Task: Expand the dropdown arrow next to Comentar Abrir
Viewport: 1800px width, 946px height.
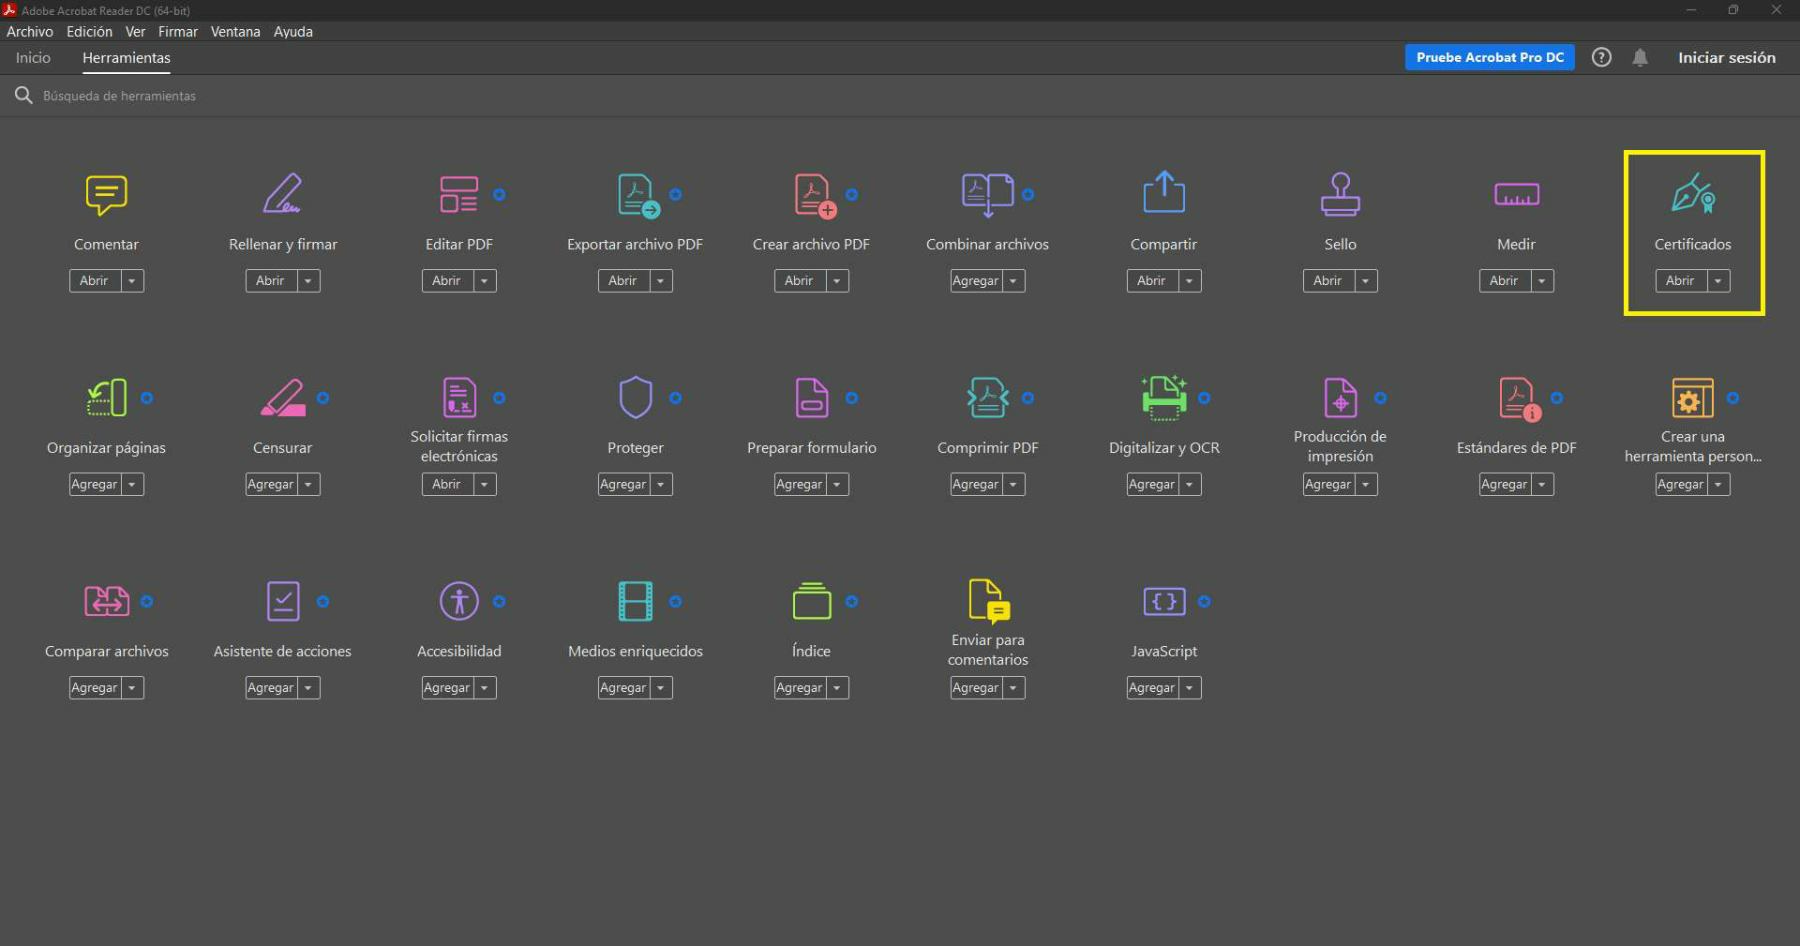Action: click(132, 281)
